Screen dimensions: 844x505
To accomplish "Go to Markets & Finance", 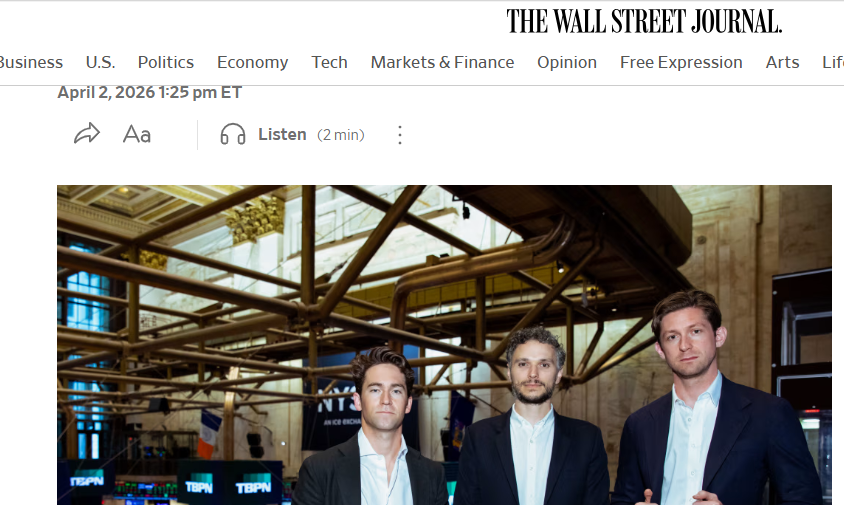I will pos(442,62).
